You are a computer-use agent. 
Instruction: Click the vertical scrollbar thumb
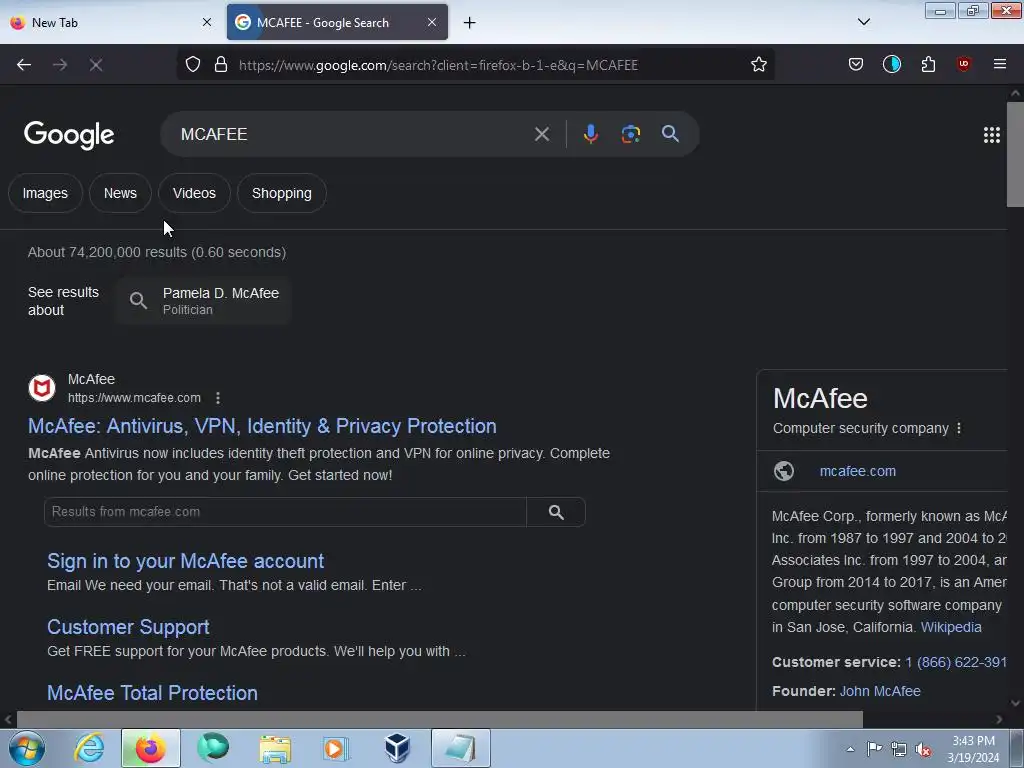[x=1015, y=154]
